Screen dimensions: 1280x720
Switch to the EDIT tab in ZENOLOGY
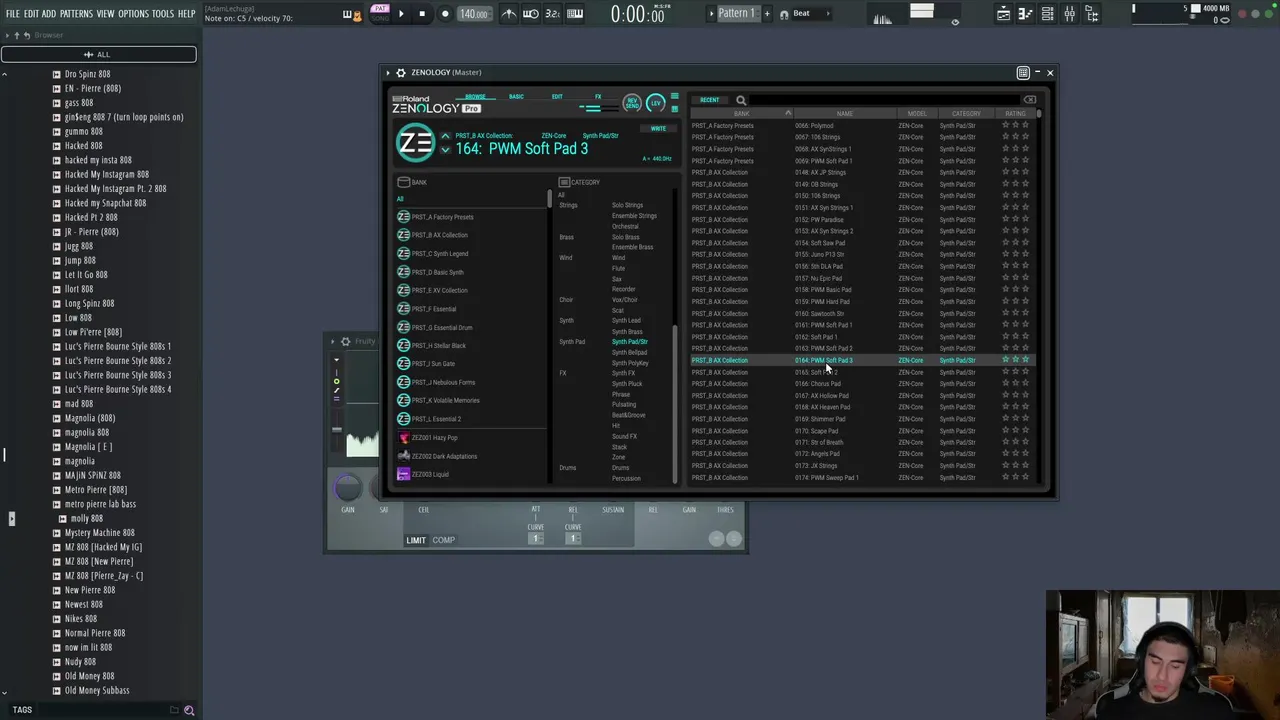[x=557, y=97]
